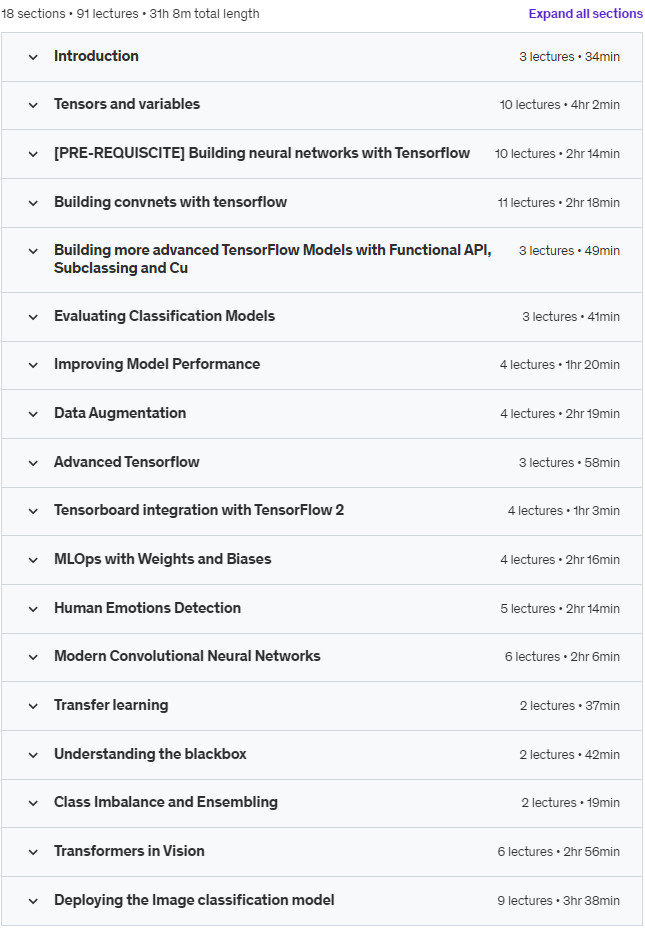Open Transformers in Vision section

(x=322, y=852)
